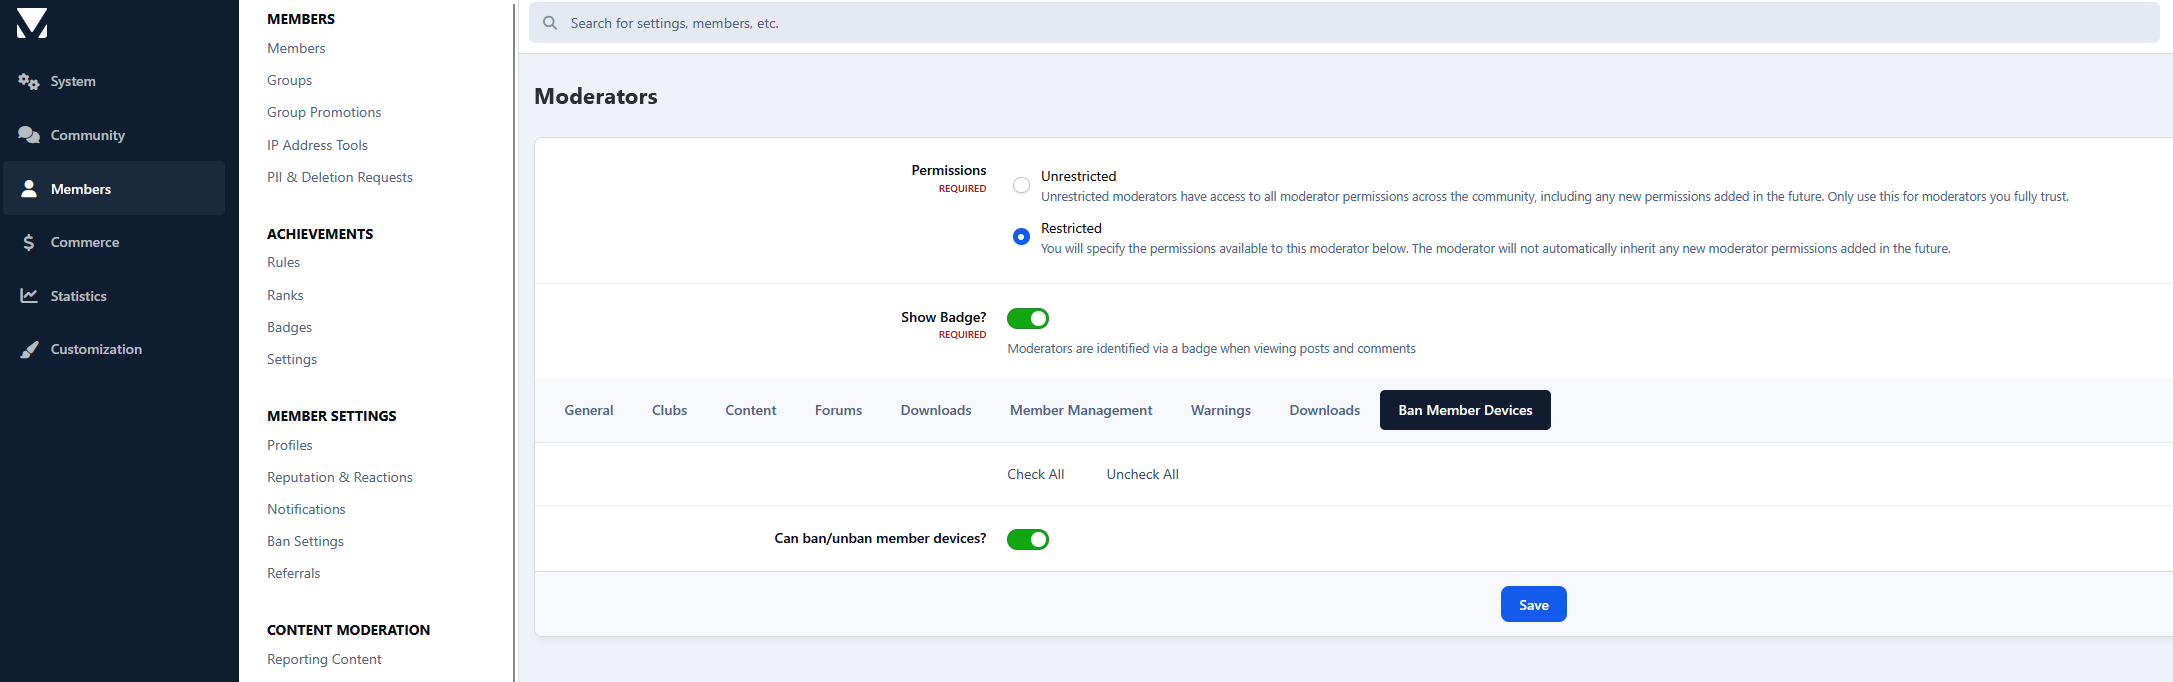This screenshot has width=2173, height=682.
Task: Switch to the Member Management tab
Action: click(1080, 410)
